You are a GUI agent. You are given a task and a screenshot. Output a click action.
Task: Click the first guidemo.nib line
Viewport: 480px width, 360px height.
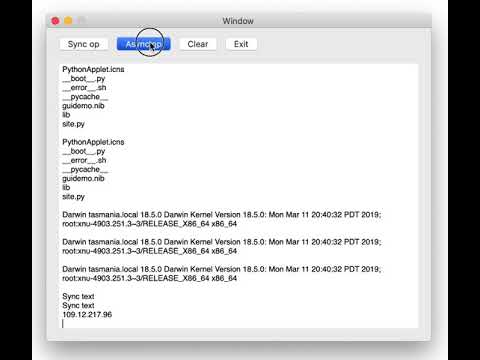pos(83,106)
